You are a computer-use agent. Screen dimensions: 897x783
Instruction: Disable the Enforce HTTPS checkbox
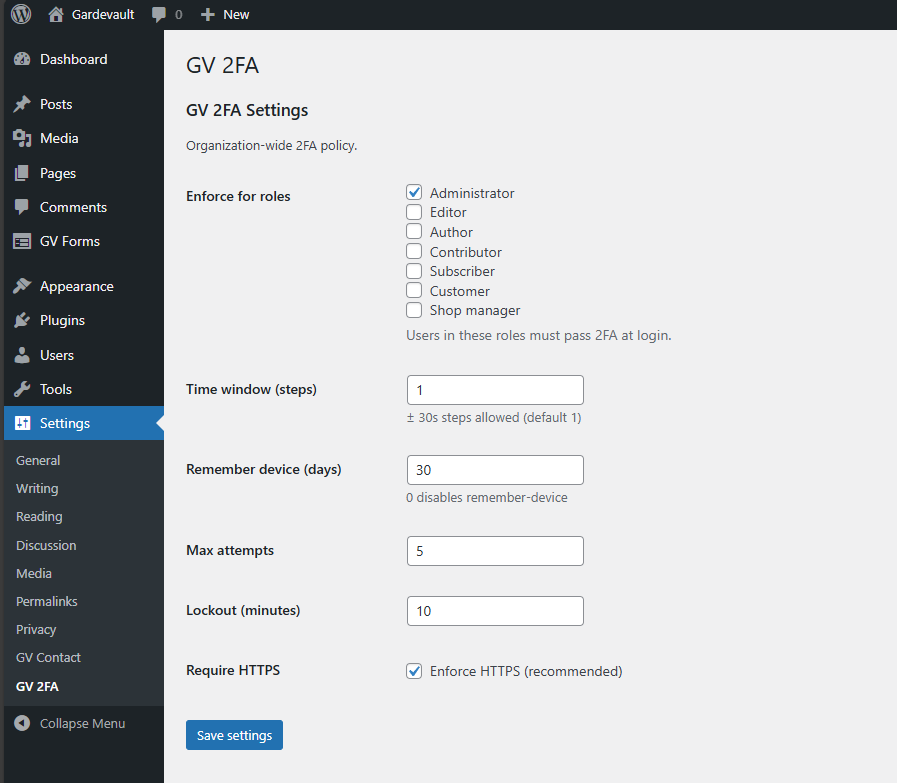click(x=414, y=671)
